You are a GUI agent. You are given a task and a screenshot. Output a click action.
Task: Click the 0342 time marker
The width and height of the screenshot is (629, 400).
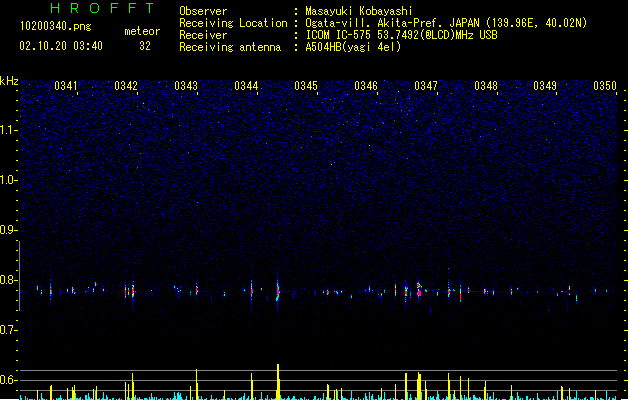tap(126, 85)
